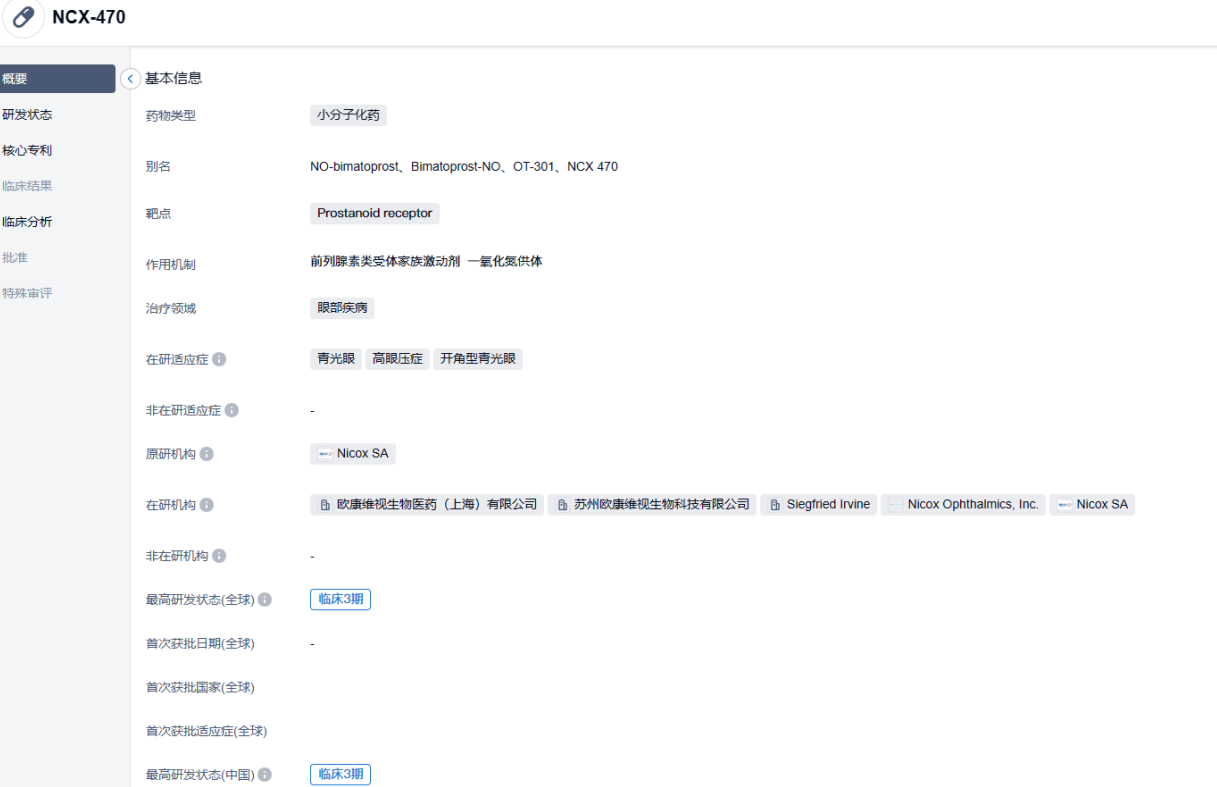
Task: Switch to 临床分析 section
Action: click(28, 222)
